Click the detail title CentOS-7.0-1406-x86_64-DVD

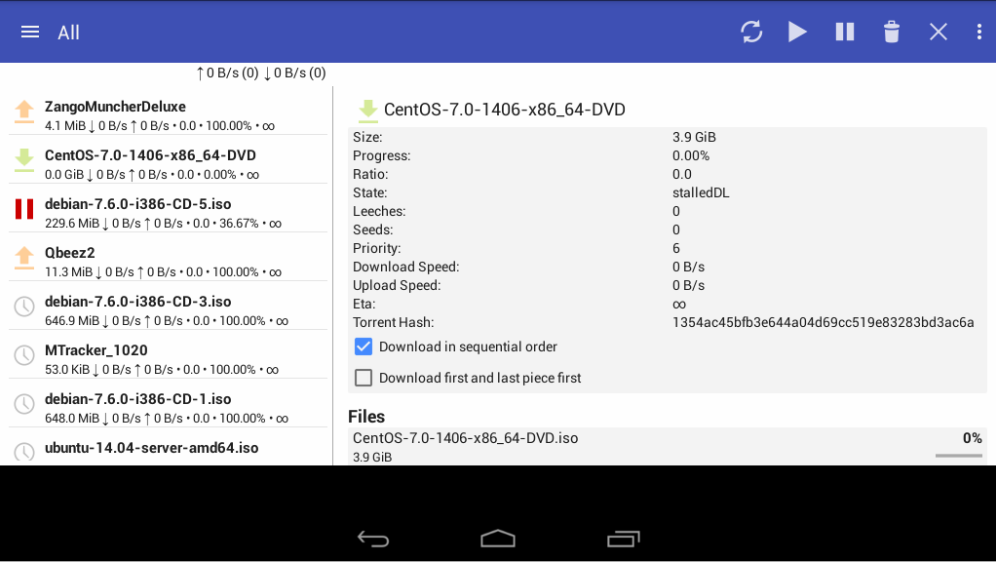coord(504,110)
